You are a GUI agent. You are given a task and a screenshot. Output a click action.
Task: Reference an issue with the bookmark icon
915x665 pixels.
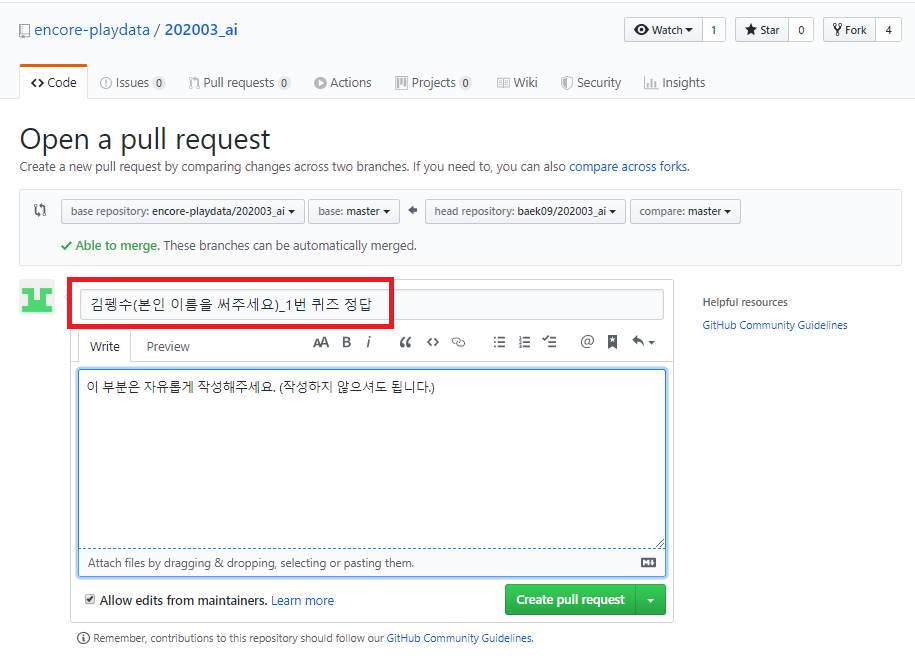click(x=612, y=342)
